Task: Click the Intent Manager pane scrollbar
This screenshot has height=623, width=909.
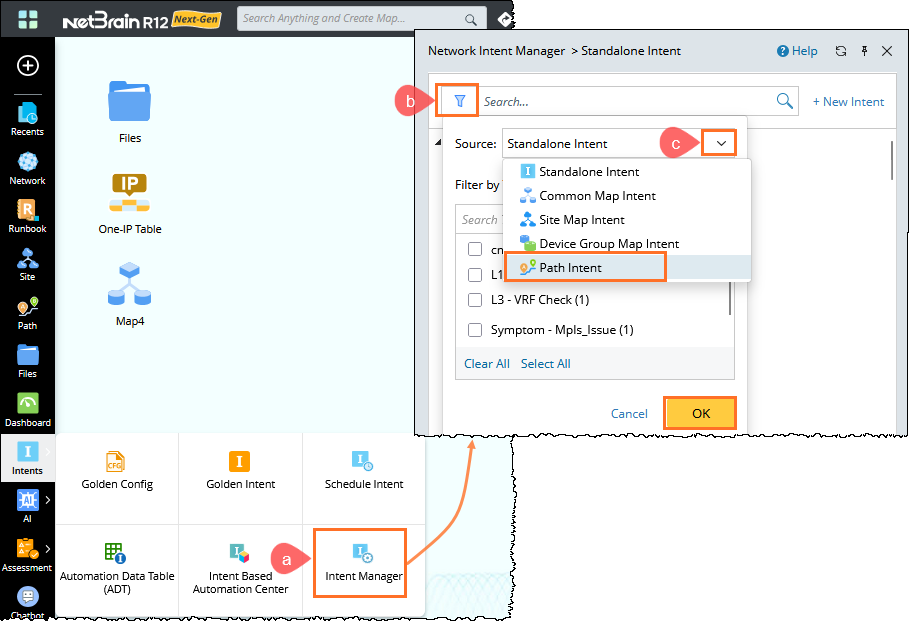Action: coord(892,161)
